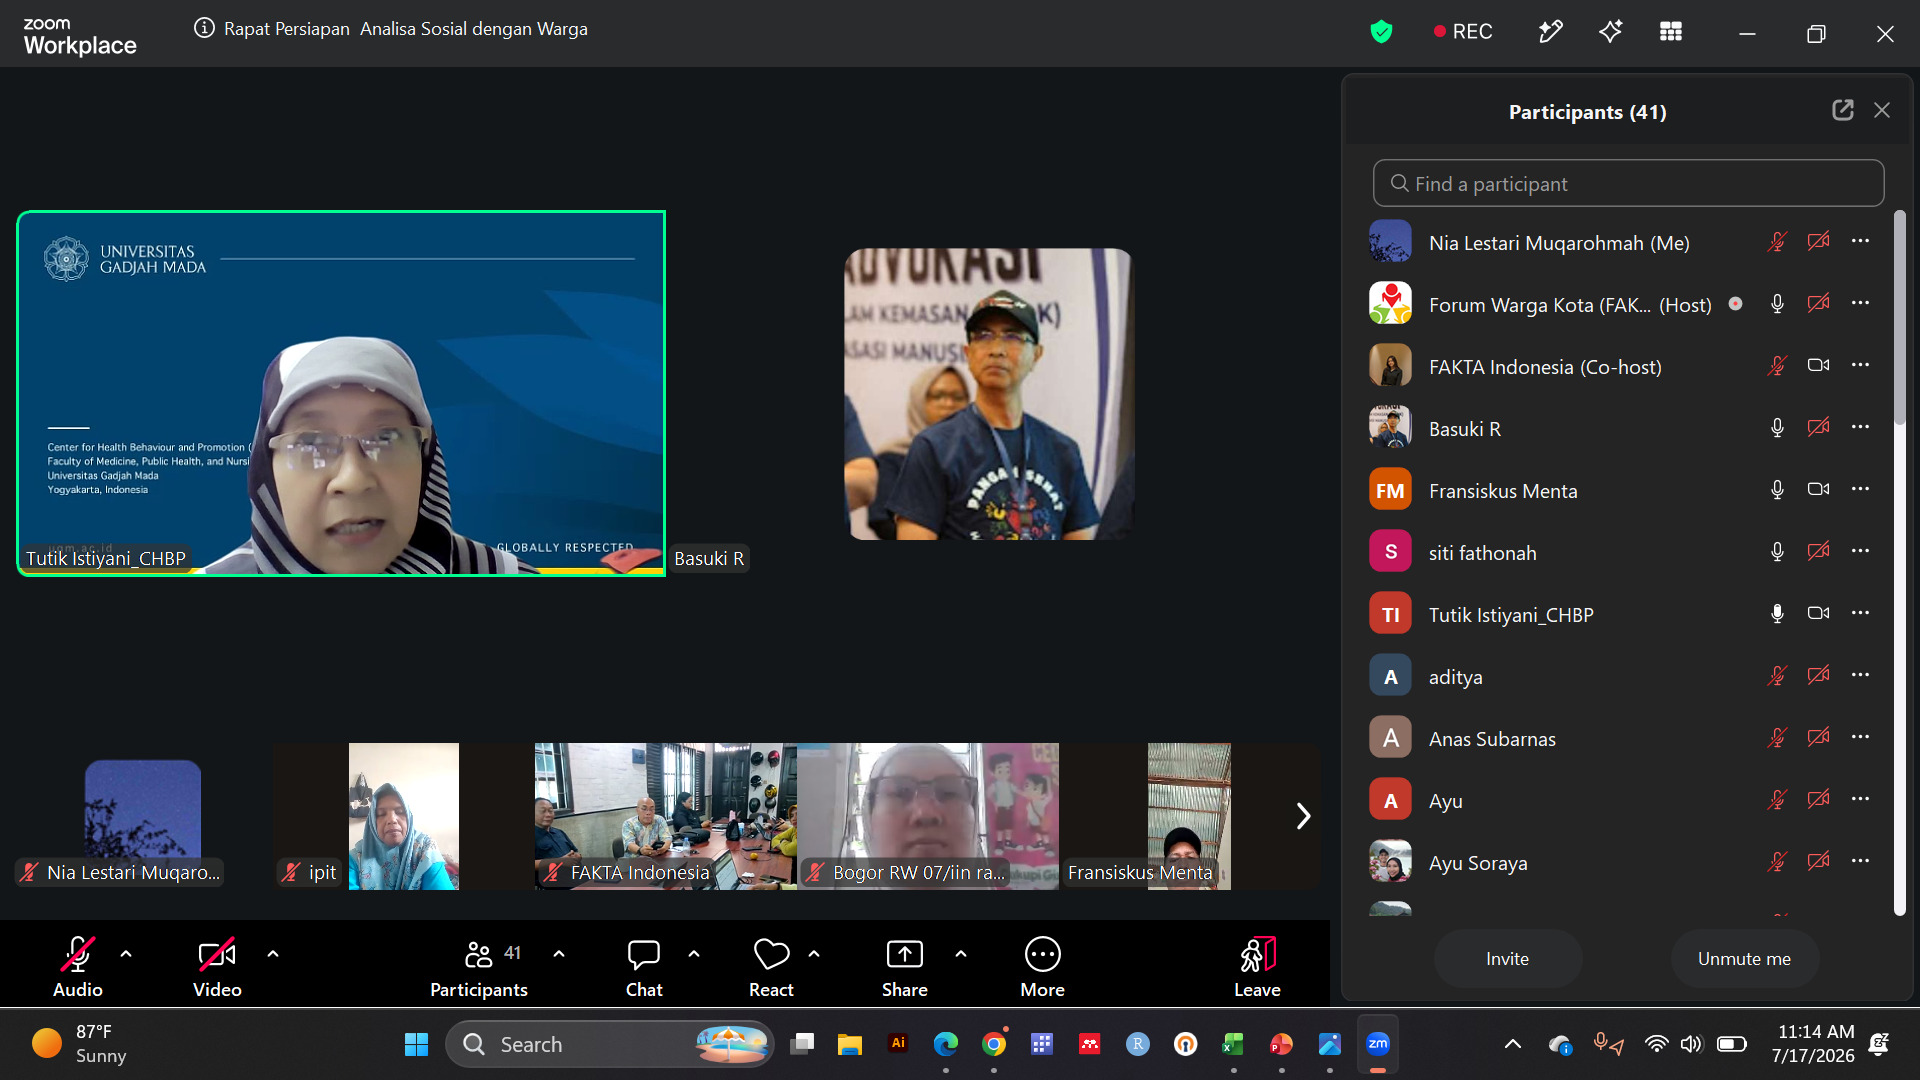1920x1080 pixels.
Task: Open Excel from the taskbar
Action: pyautogui.click(x=1233, y=1044)
